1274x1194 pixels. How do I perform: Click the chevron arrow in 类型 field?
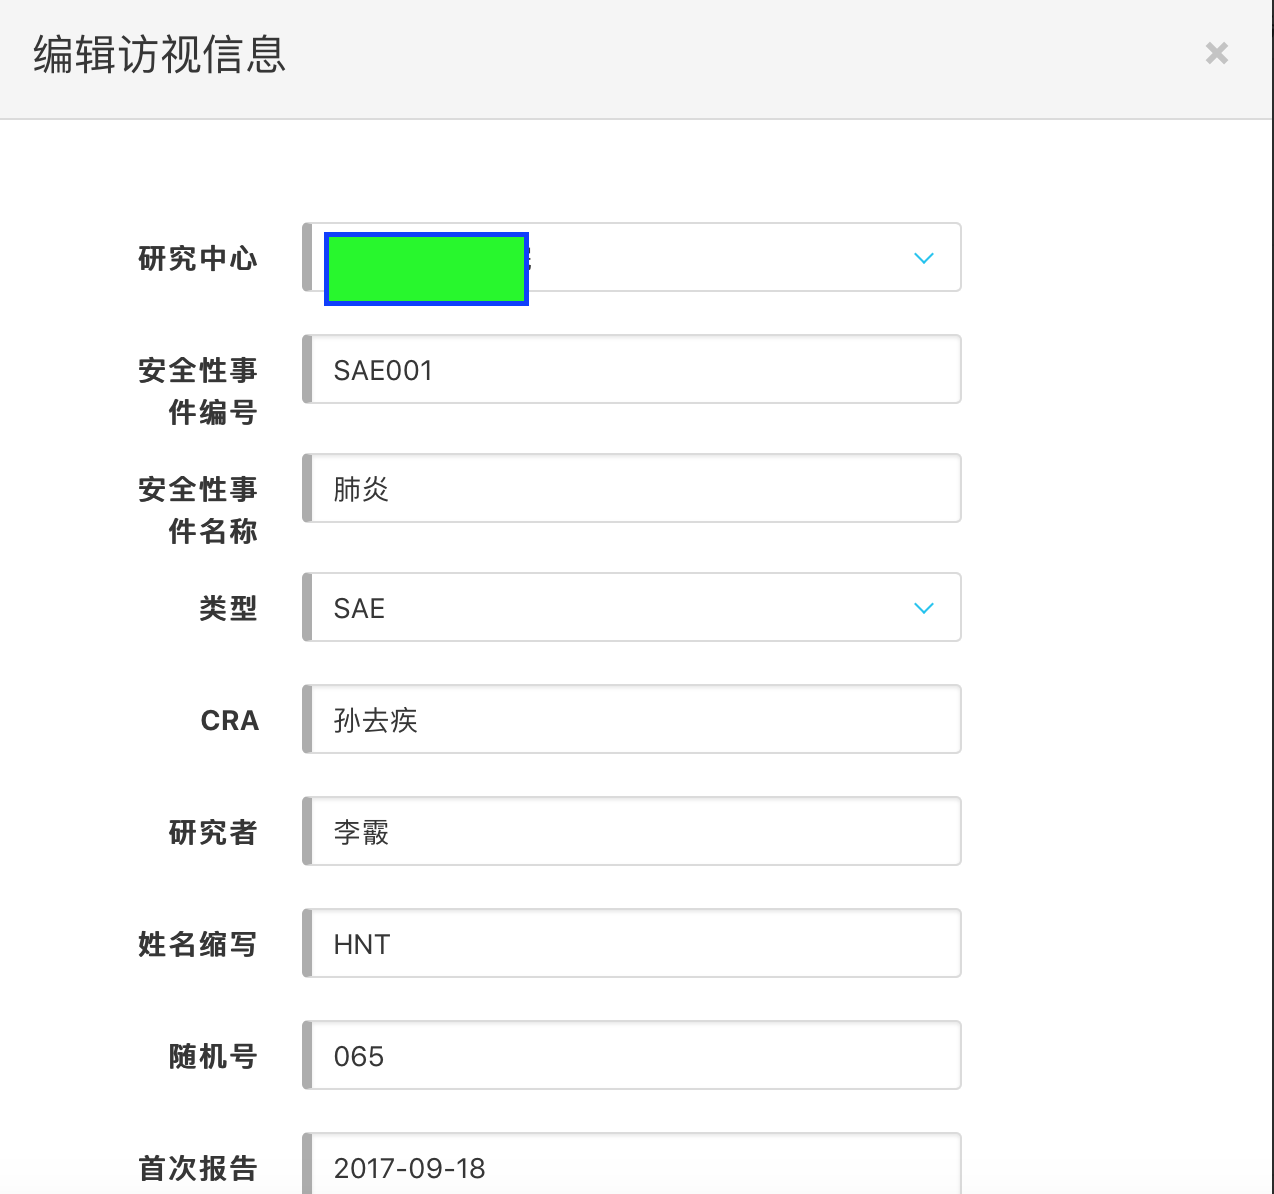pyautogui.click(x=923, y=608)
